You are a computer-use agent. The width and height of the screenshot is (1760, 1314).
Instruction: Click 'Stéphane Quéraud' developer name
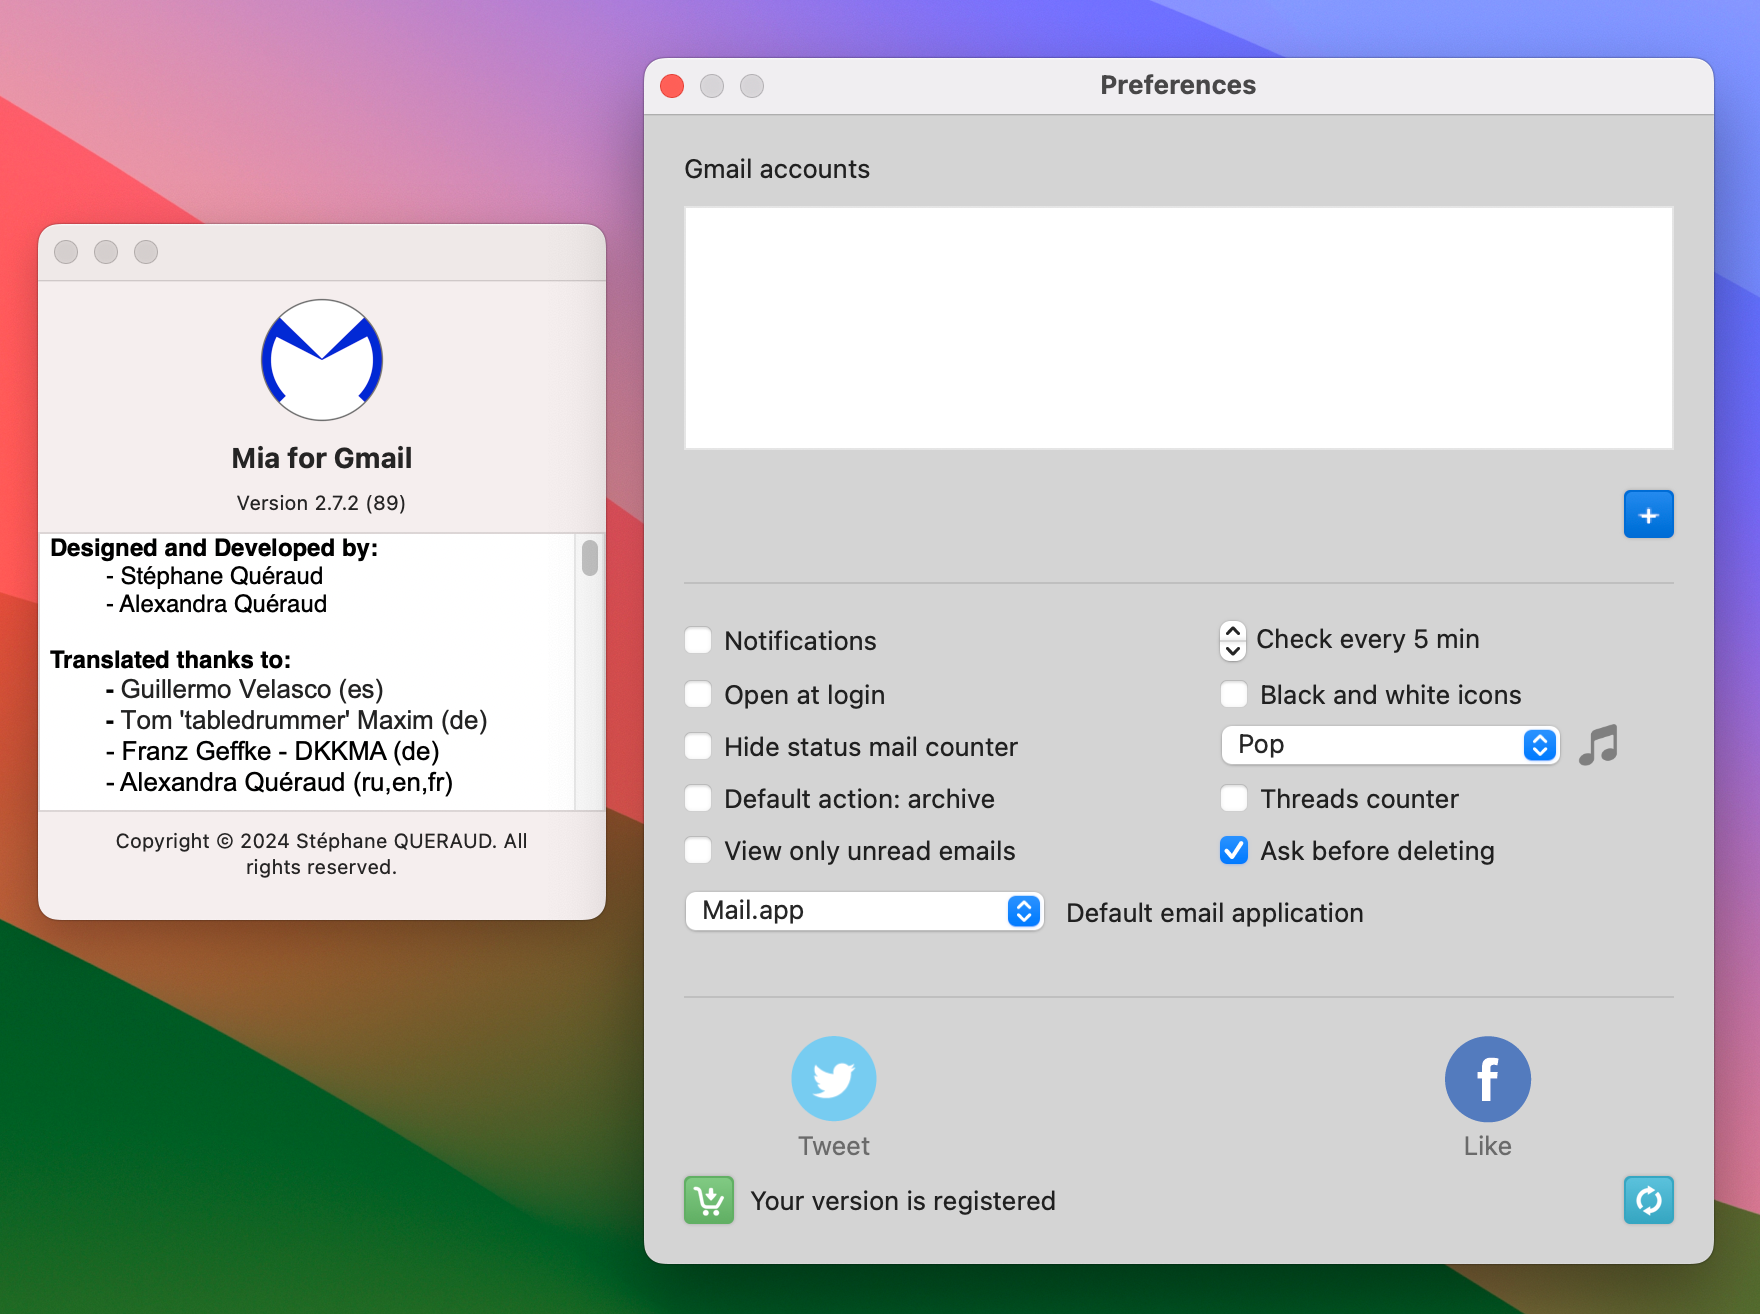point(222,576)
